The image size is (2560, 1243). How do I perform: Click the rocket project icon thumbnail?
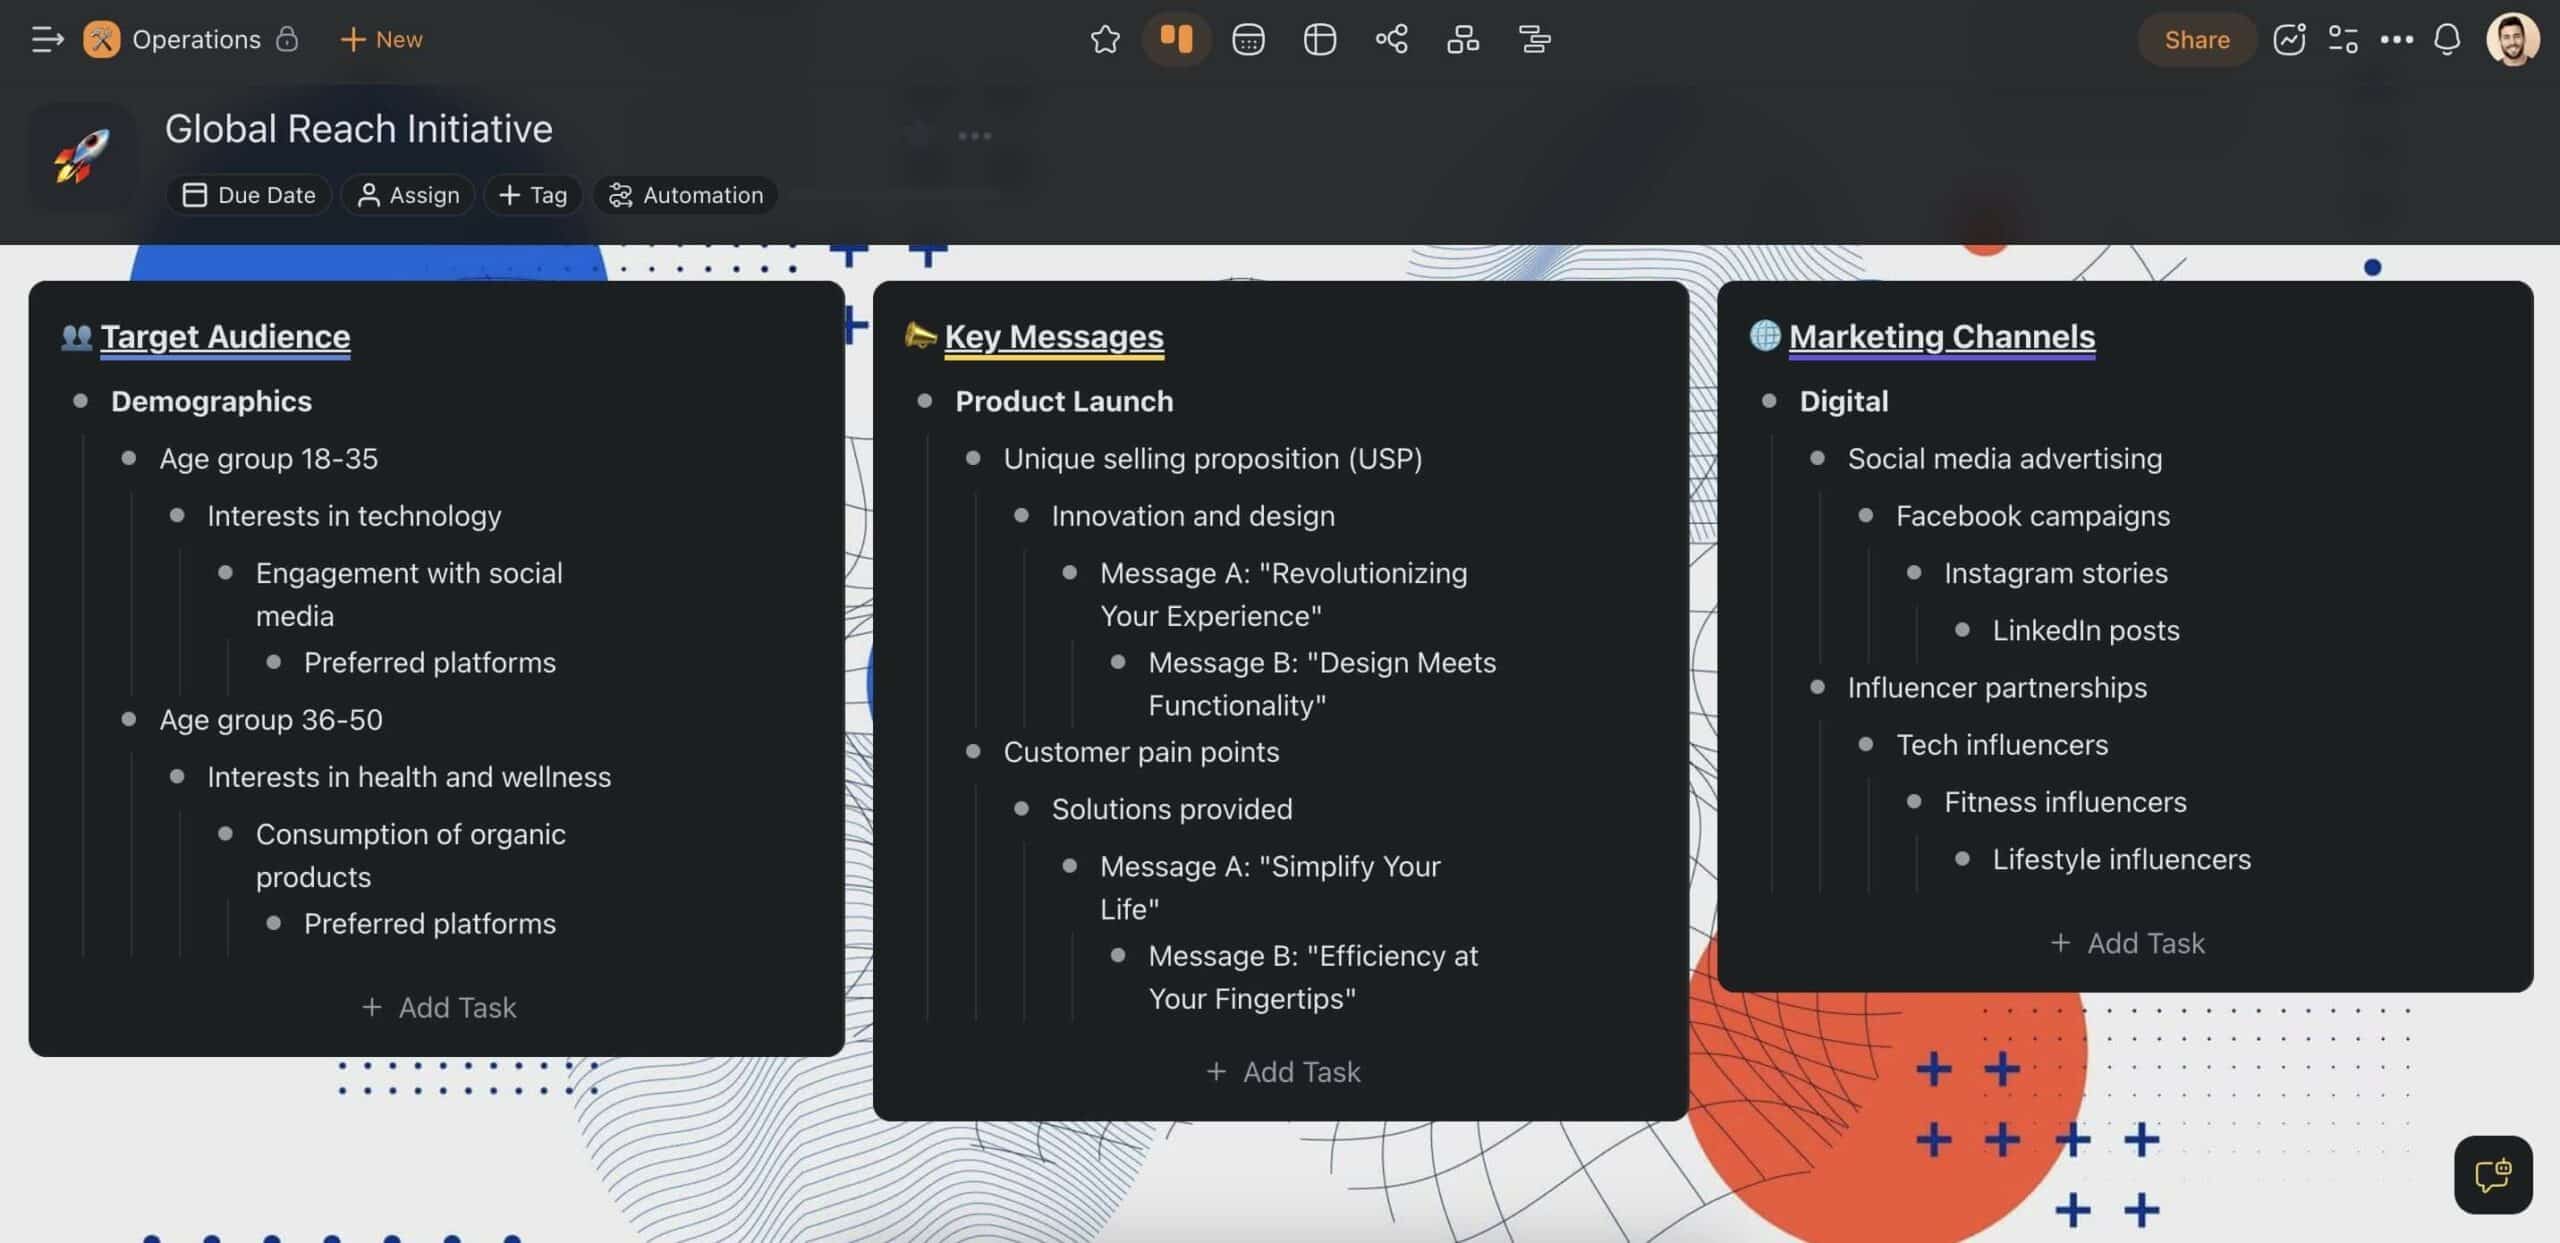coord(82,157)
